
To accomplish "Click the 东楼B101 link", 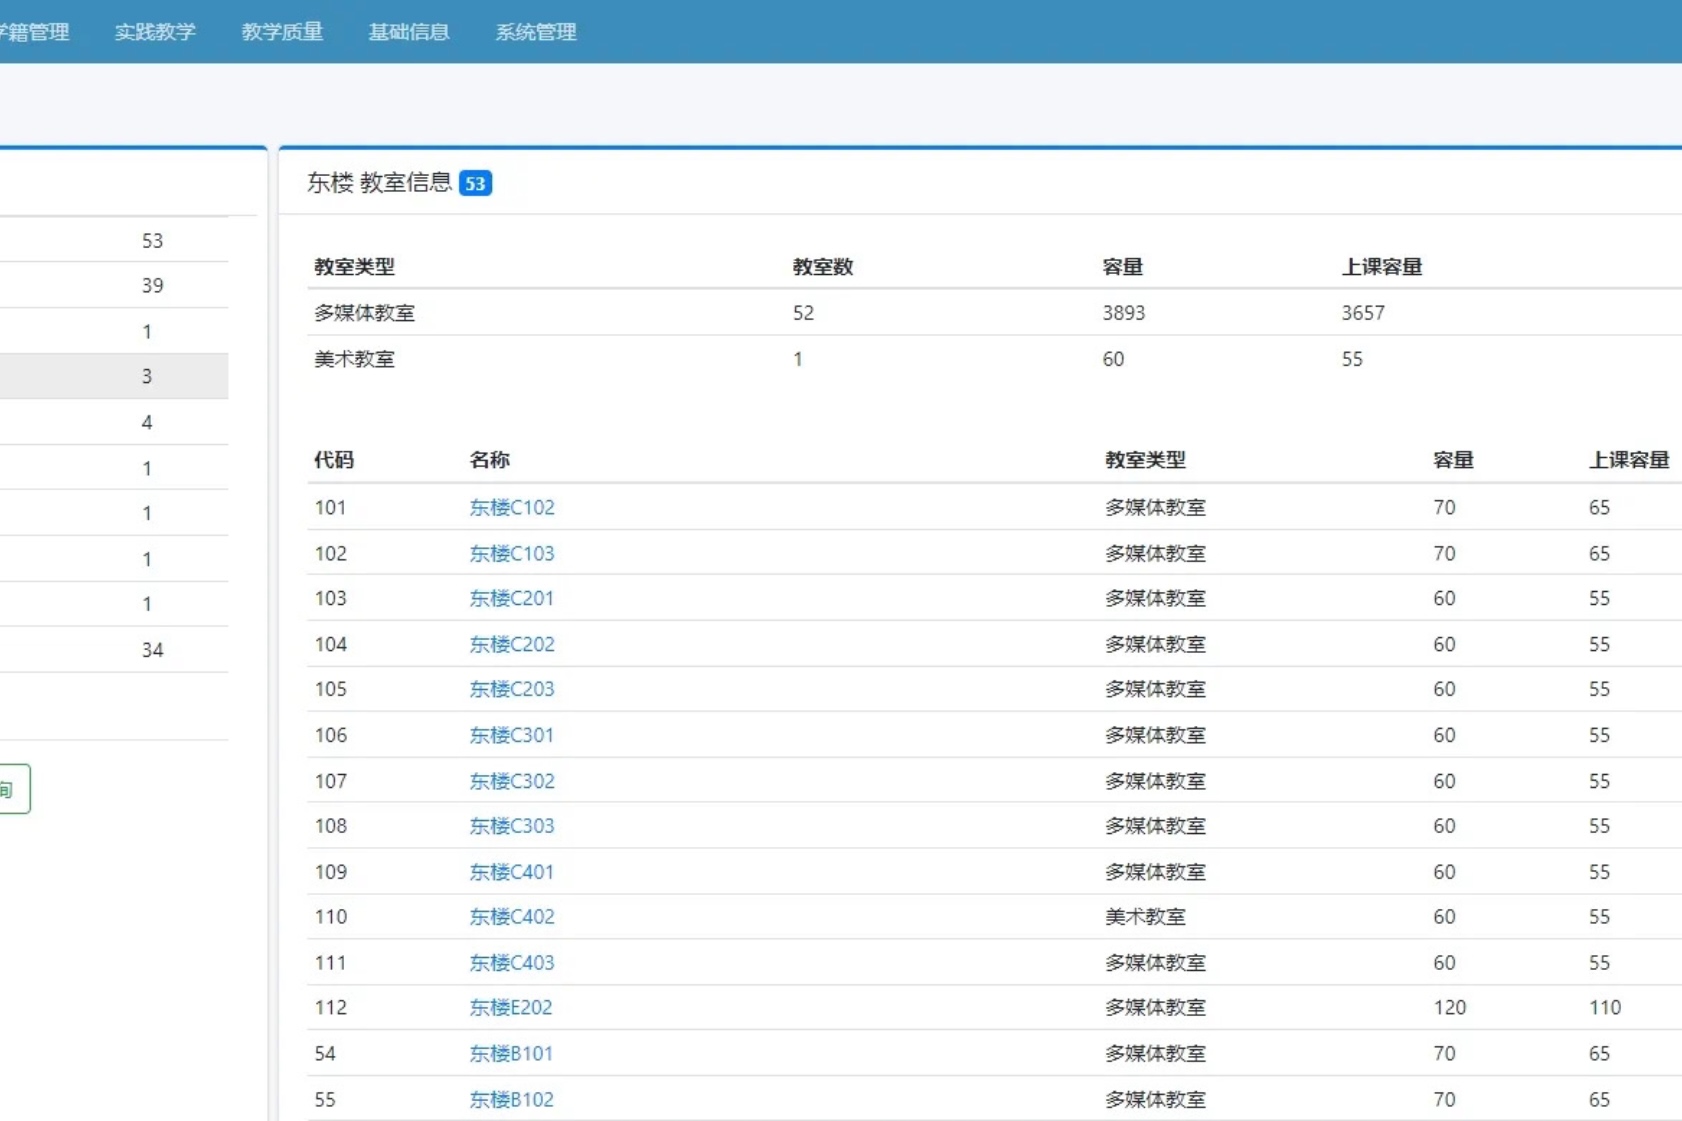I will (511, 1053).
